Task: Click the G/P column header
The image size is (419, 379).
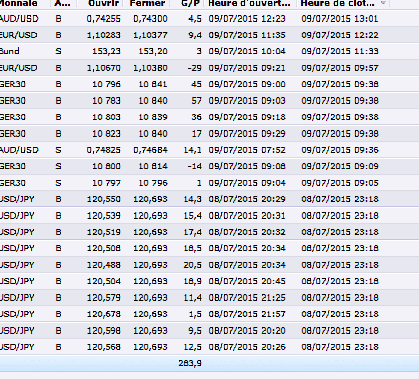Action: click(x=191, y=3)
